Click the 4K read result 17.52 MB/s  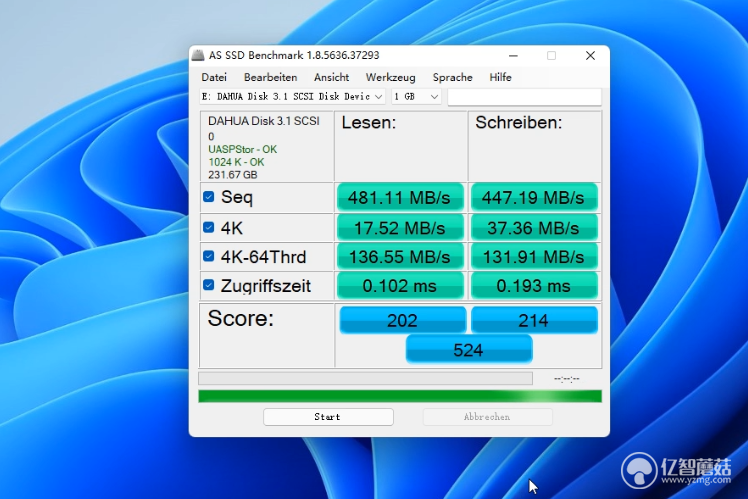pos(400,228)
